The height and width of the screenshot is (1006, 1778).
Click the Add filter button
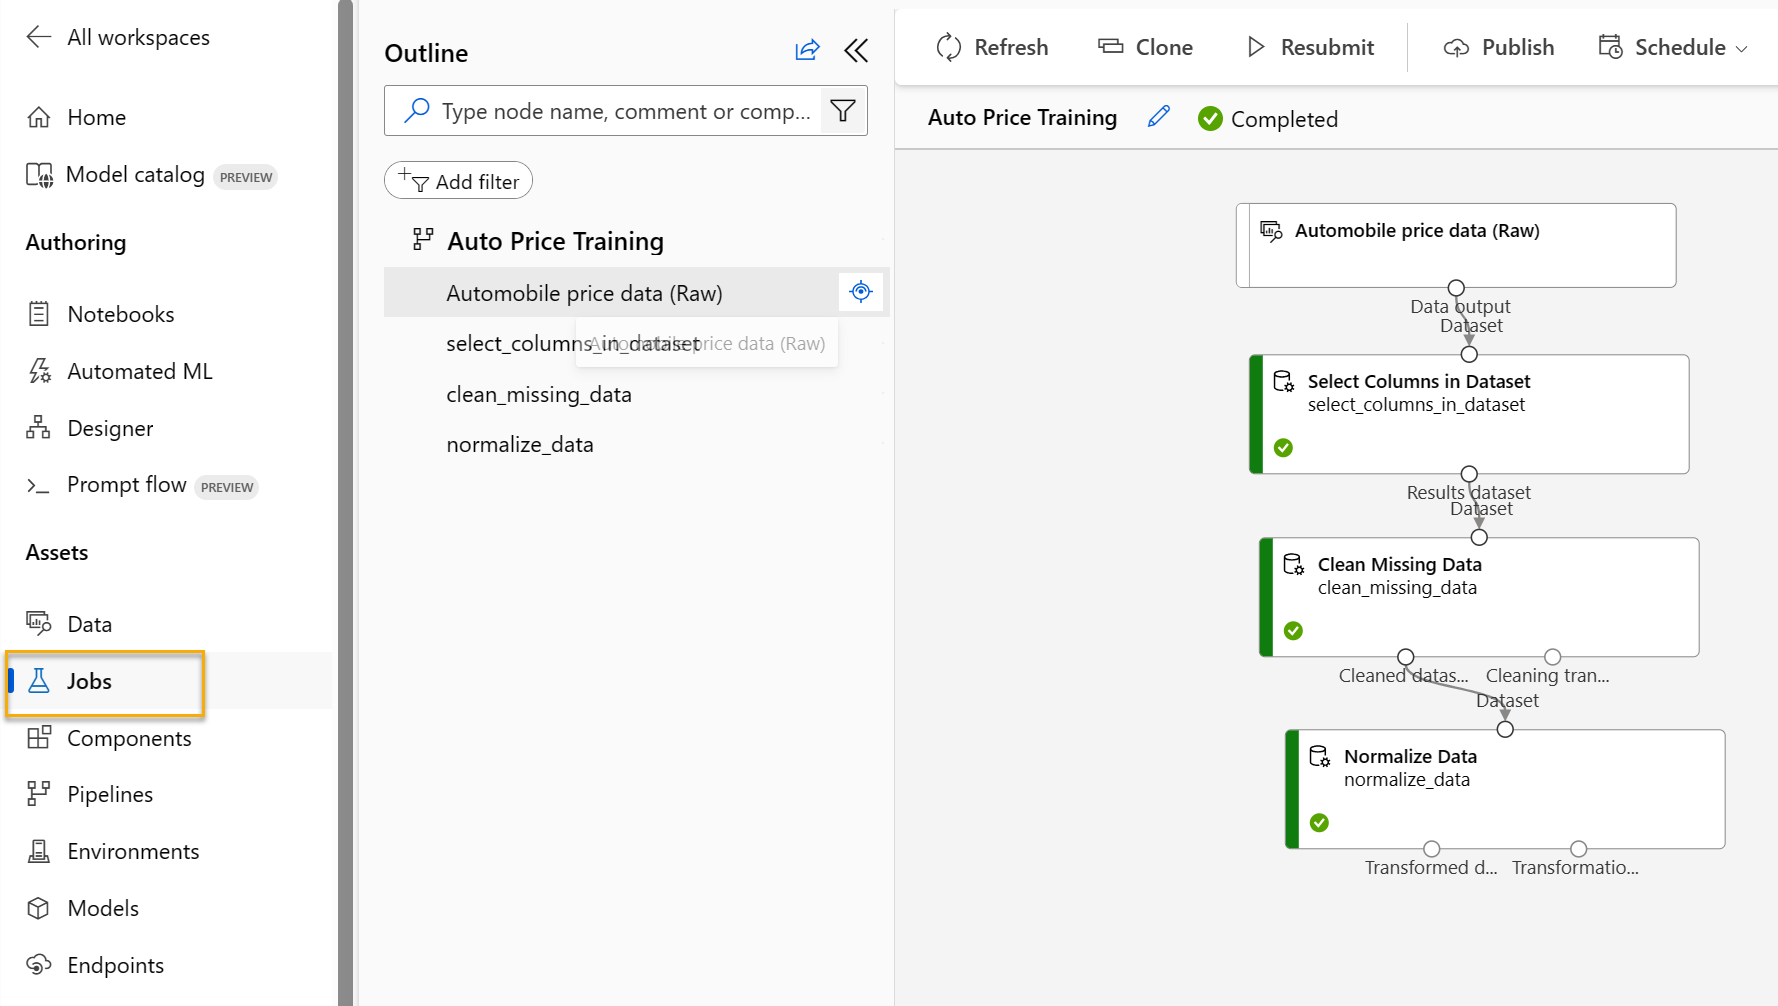(458, 180)
